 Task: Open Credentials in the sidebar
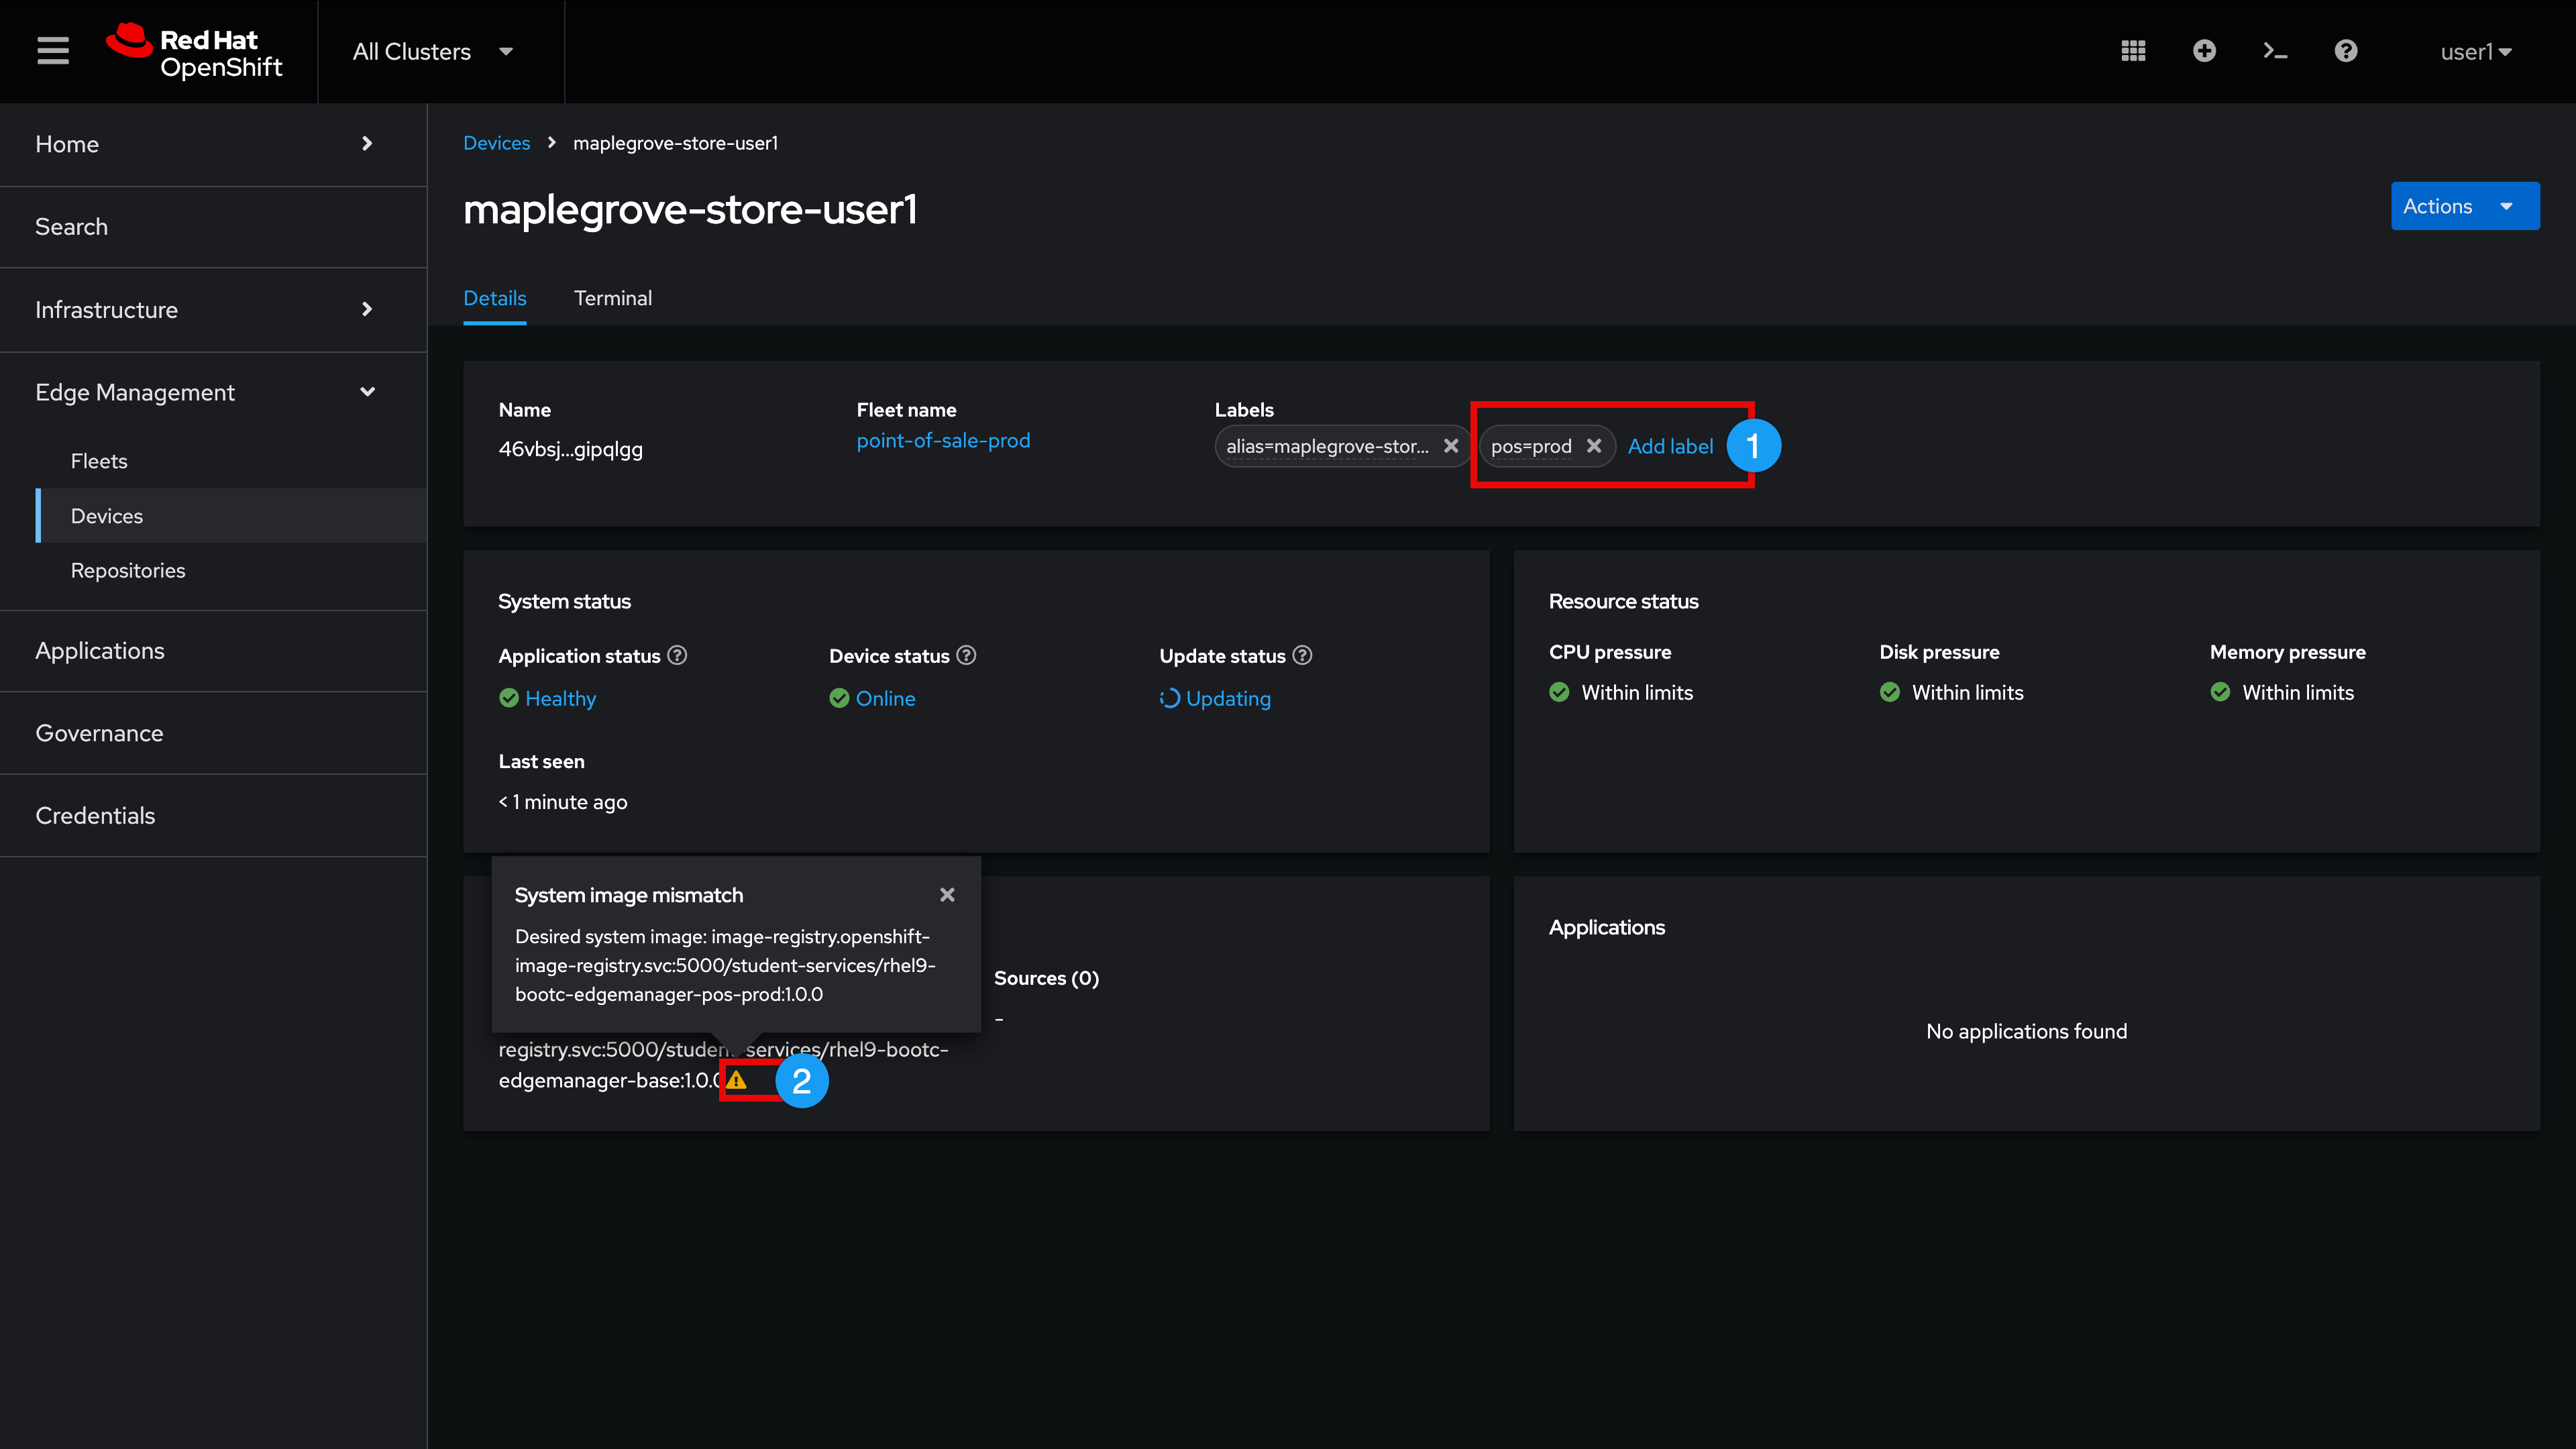tap(213, 816)
